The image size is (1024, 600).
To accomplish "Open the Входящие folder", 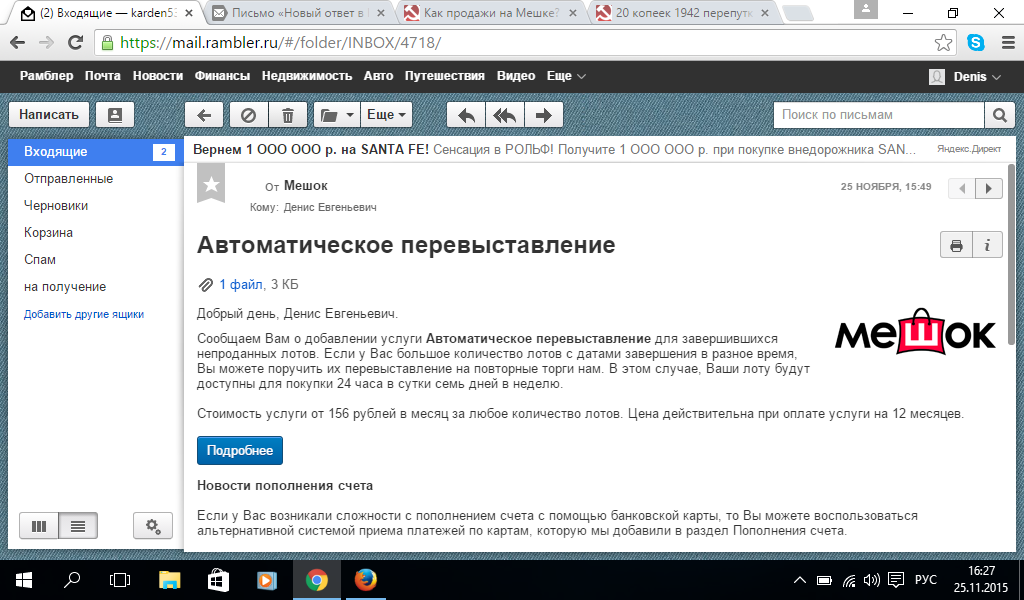I will pos(95,151).
